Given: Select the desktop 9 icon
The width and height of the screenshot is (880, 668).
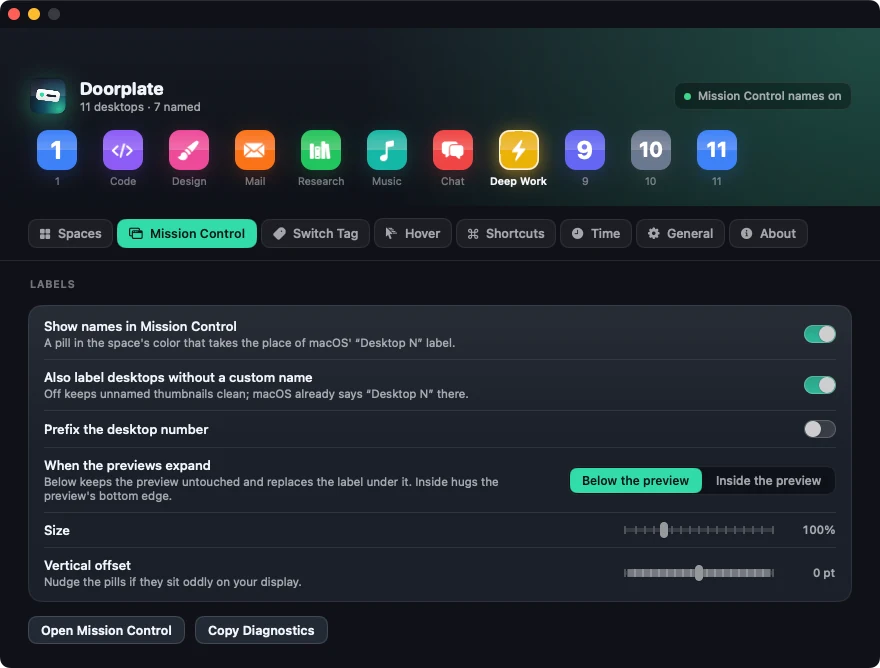Looking at the screenshot, I should click(585, 150).
